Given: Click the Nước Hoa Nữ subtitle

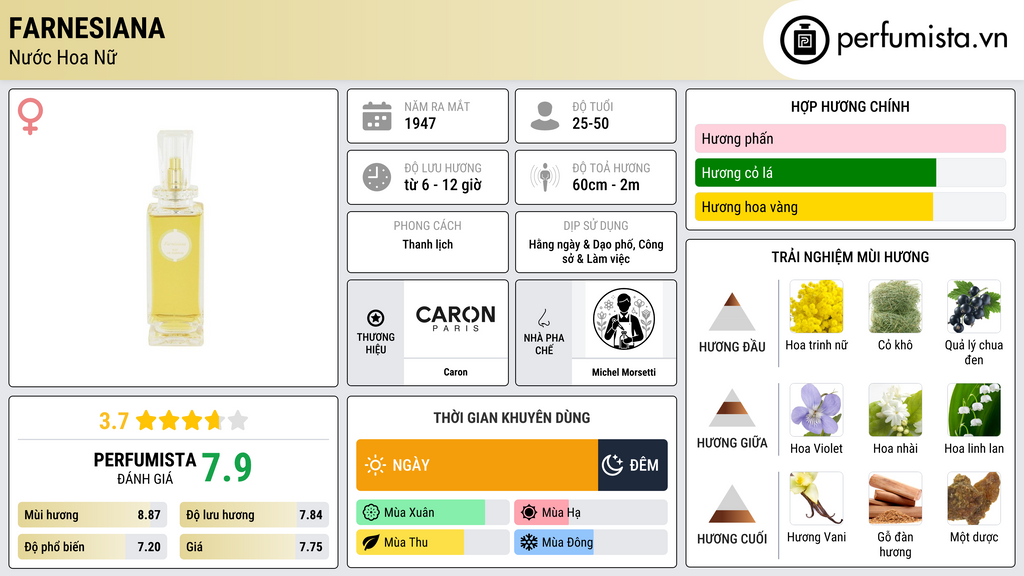Looking at the screenshot, I should [x=63, y=57].
